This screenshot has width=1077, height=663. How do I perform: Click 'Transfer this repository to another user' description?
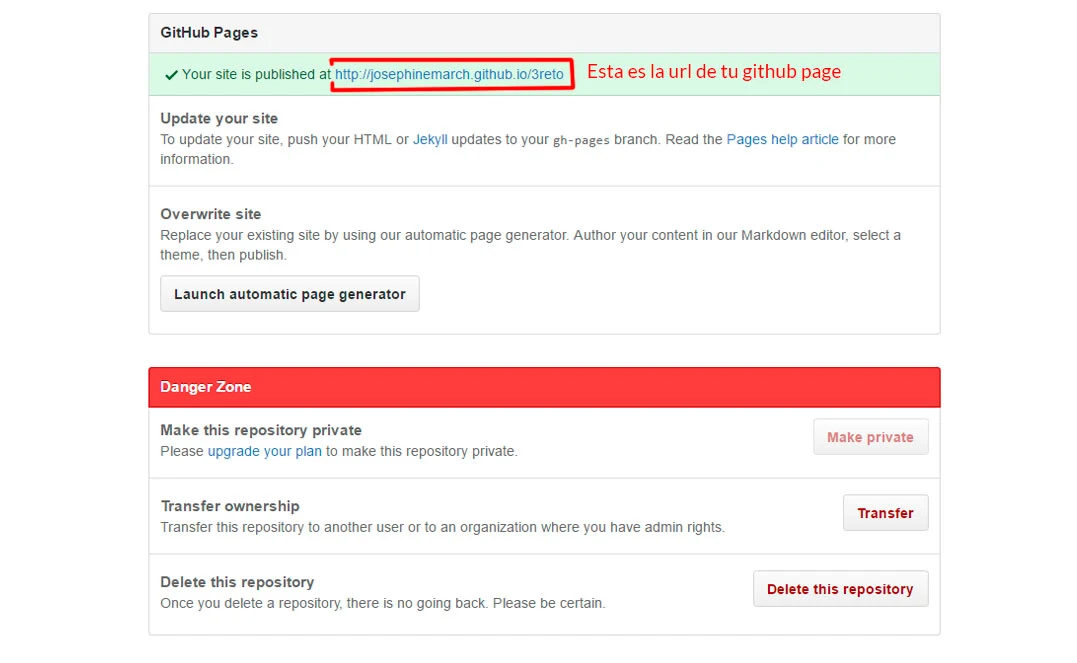(x=442, y=527)
